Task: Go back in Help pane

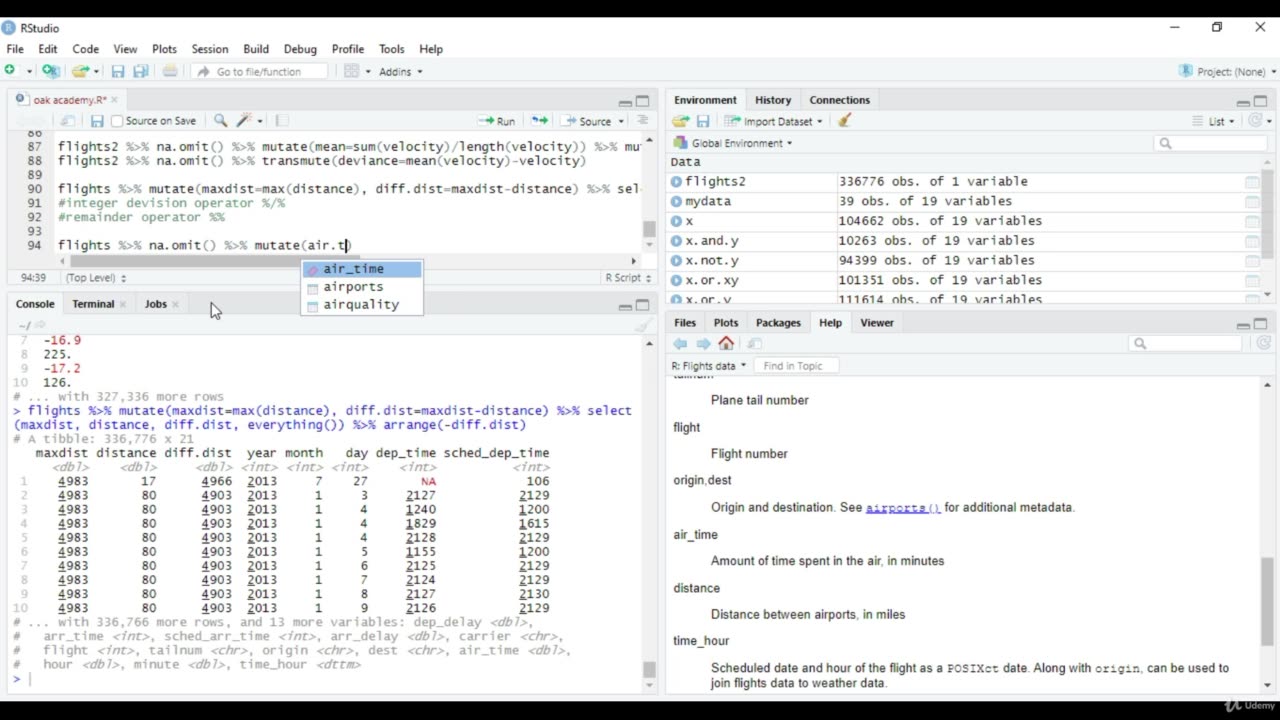Action: click(680, 343)
